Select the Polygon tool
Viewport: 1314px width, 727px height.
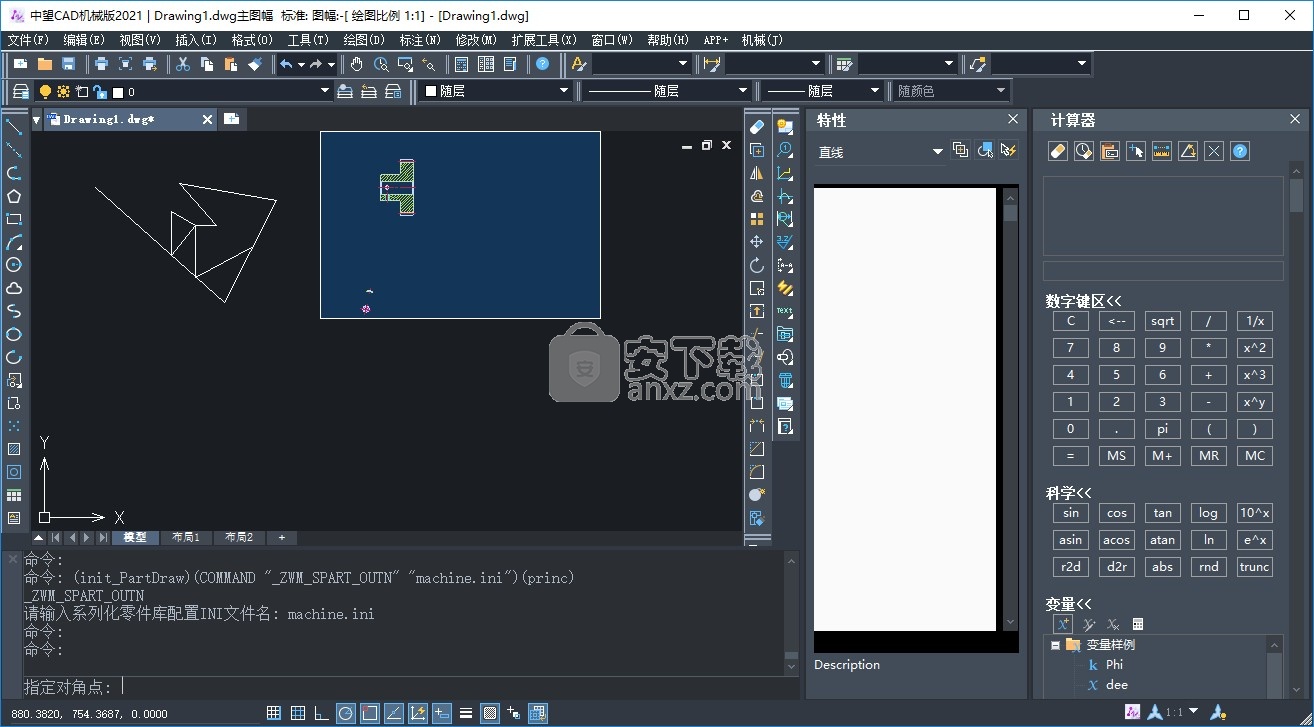point(14,196)
